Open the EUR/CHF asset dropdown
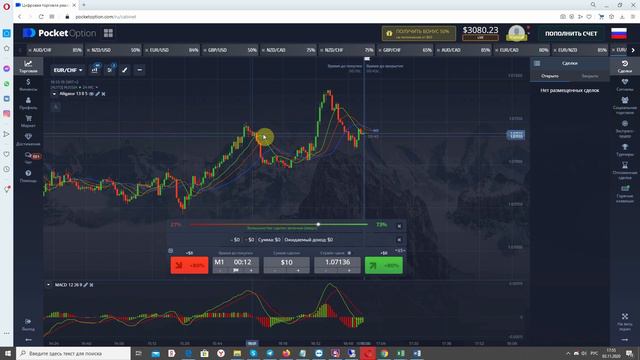This screenshot has width=640, height=360. click(68, 70)
